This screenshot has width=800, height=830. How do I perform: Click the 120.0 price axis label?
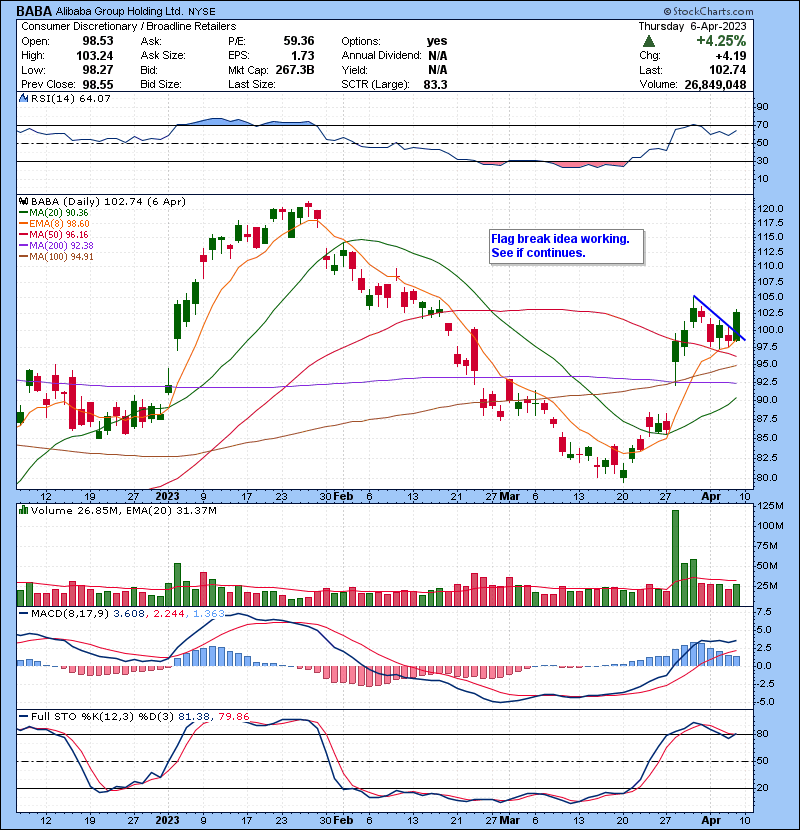pos(770,209)
